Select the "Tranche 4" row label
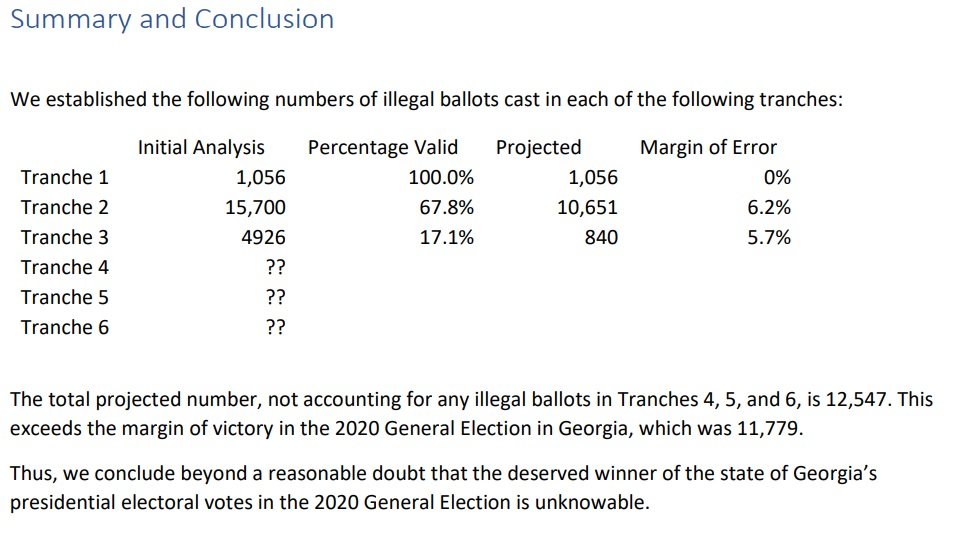The image size is (972, 546). (x=64, y=268)
